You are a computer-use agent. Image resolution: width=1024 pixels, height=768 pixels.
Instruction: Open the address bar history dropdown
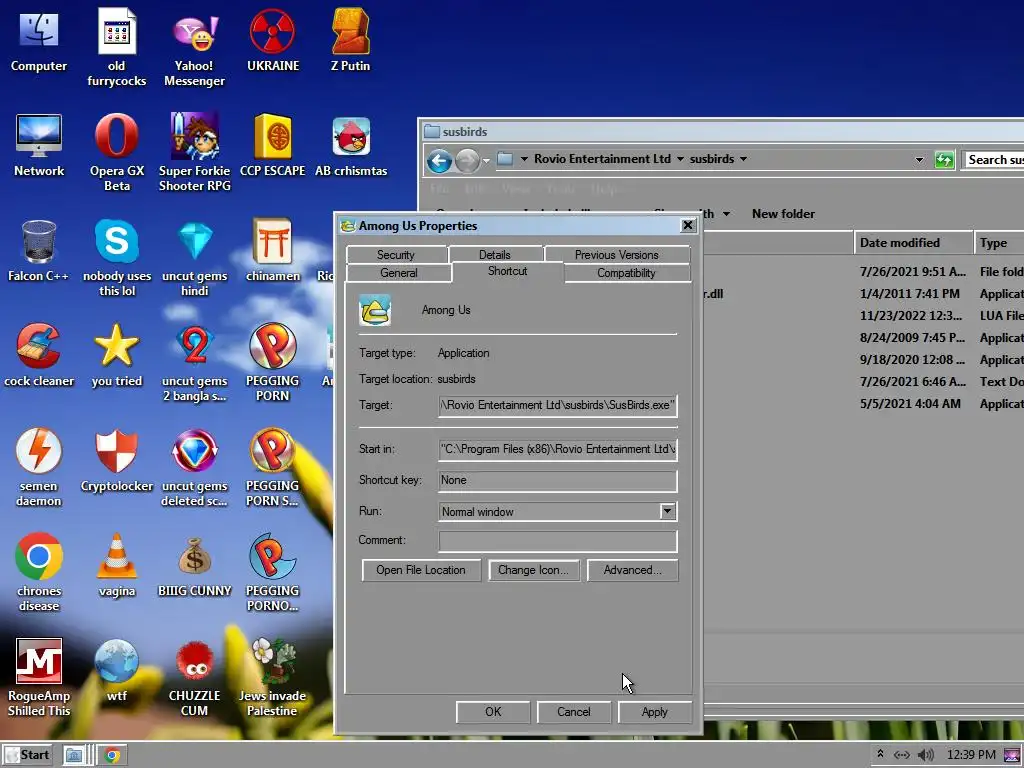pyautogui.click(x=920, y=160)
